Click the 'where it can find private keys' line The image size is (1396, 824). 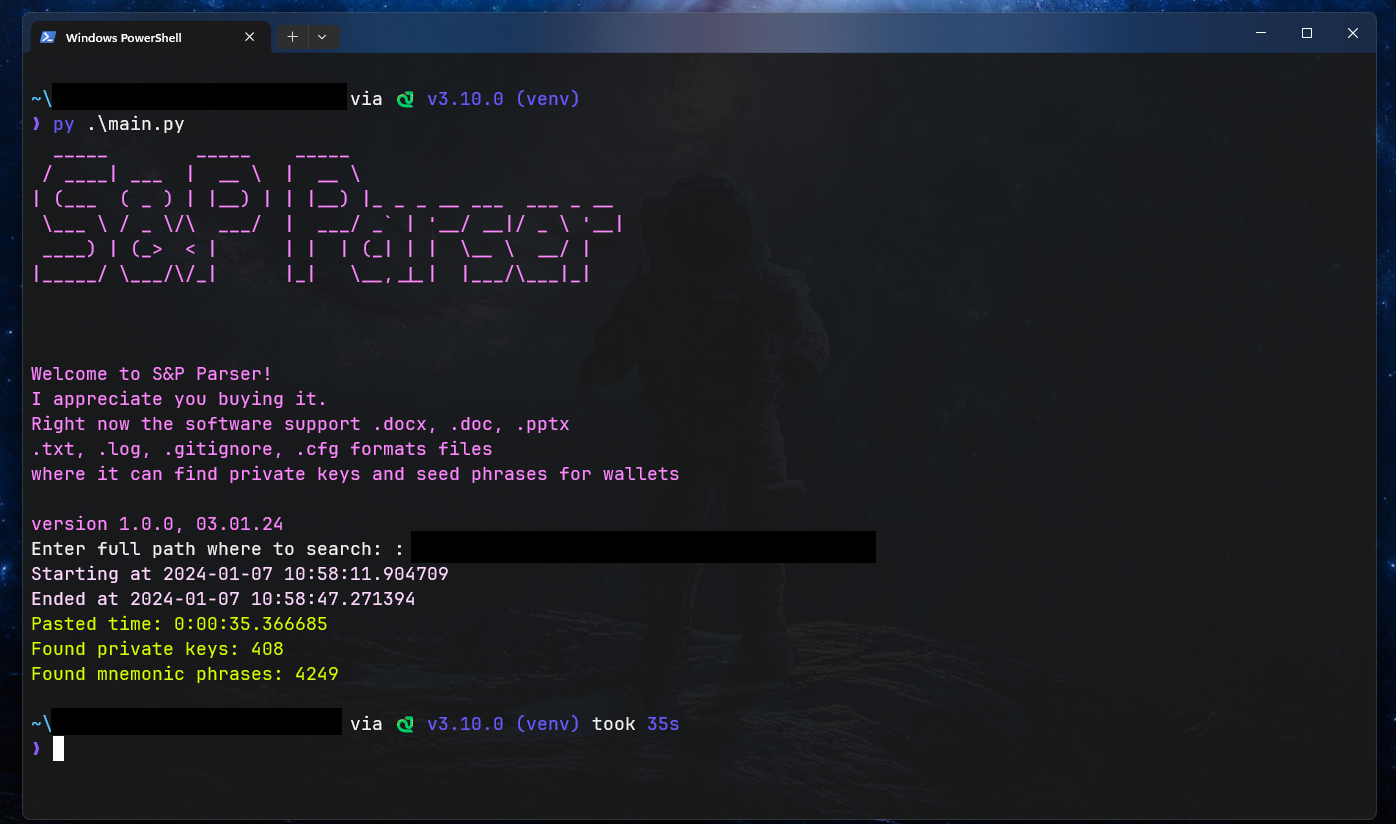click(355, 474)
